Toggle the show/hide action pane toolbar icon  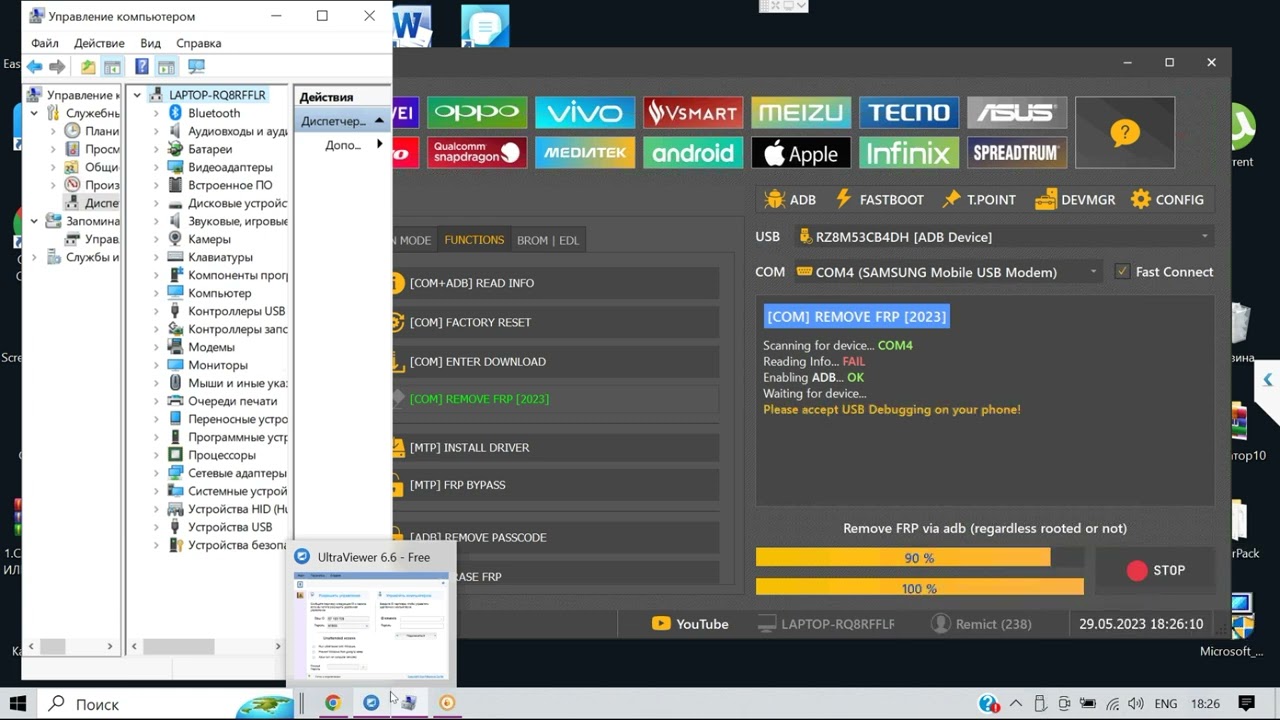click(x=166, y=67)
